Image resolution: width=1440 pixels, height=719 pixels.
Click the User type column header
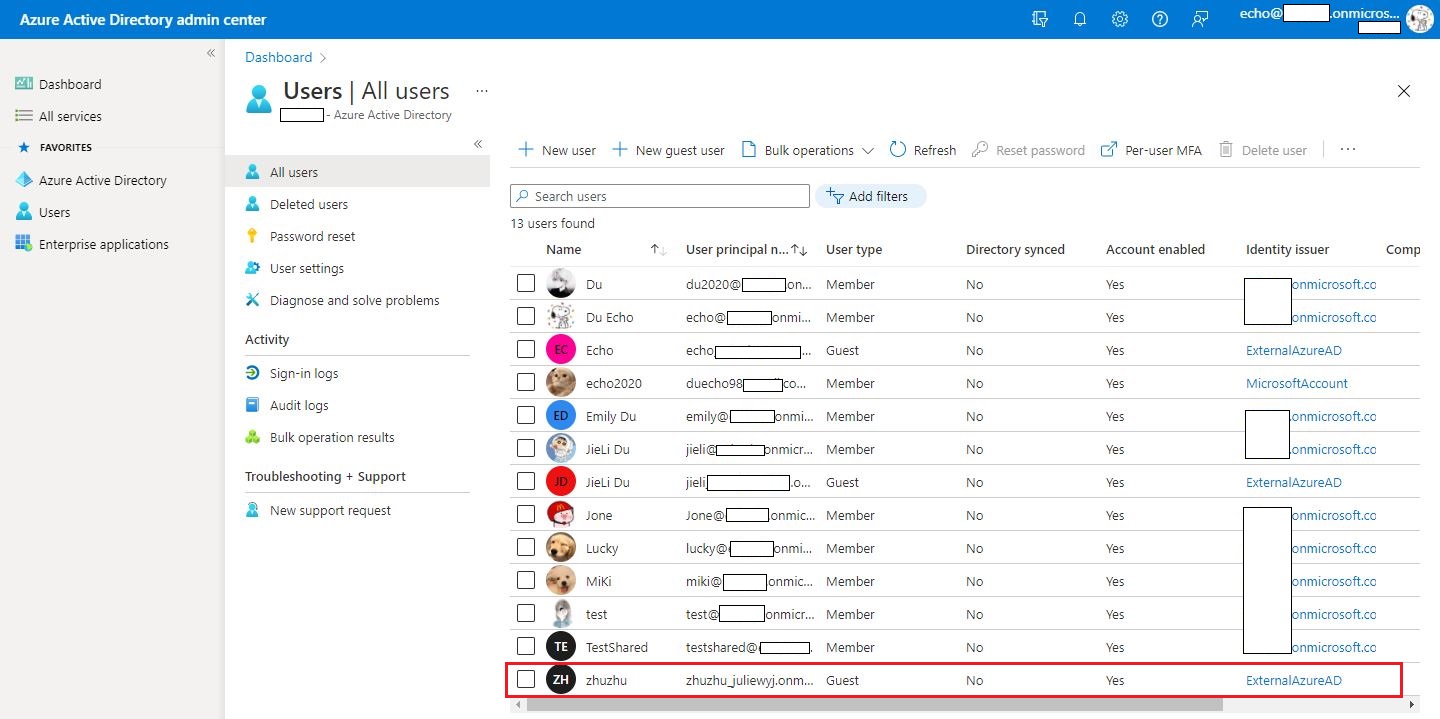(854, 250)
